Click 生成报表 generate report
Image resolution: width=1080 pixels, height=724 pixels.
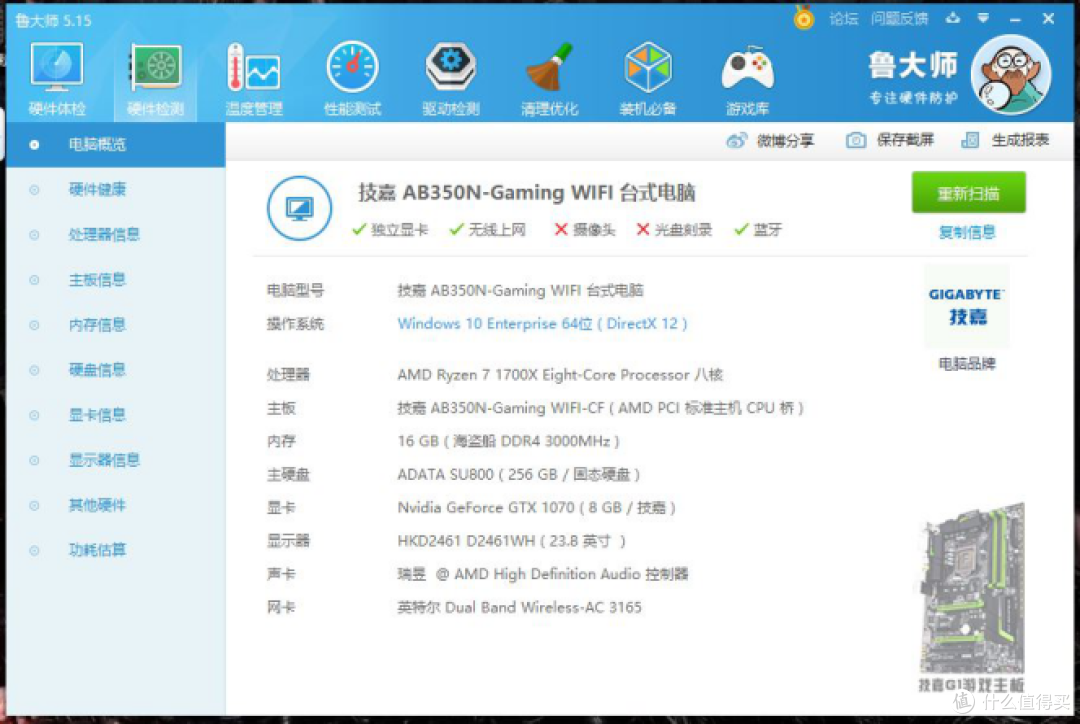click(1005, 141)
